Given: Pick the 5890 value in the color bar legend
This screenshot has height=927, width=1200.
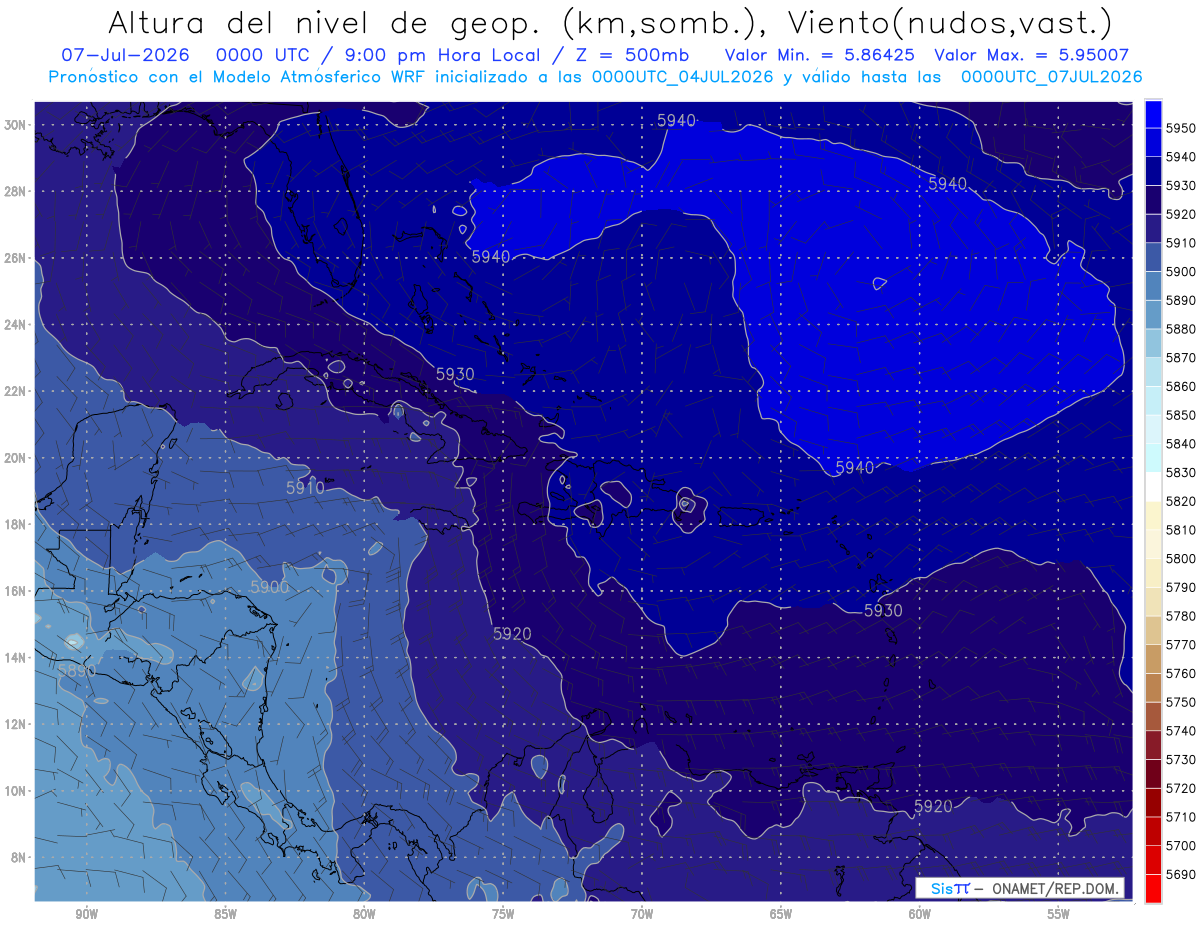Looking at the screenshot, I should 1181,300.
